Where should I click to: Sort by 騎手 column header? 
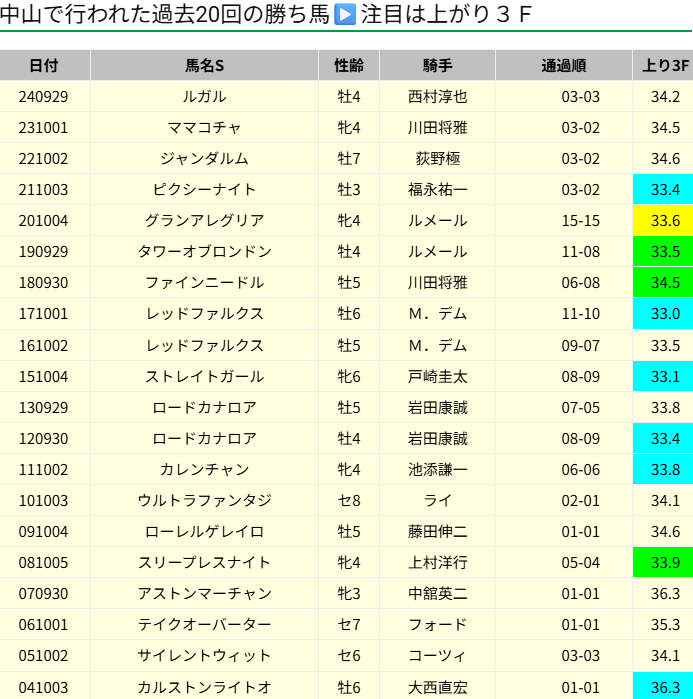pyautogui.click(x=437, y=66)
